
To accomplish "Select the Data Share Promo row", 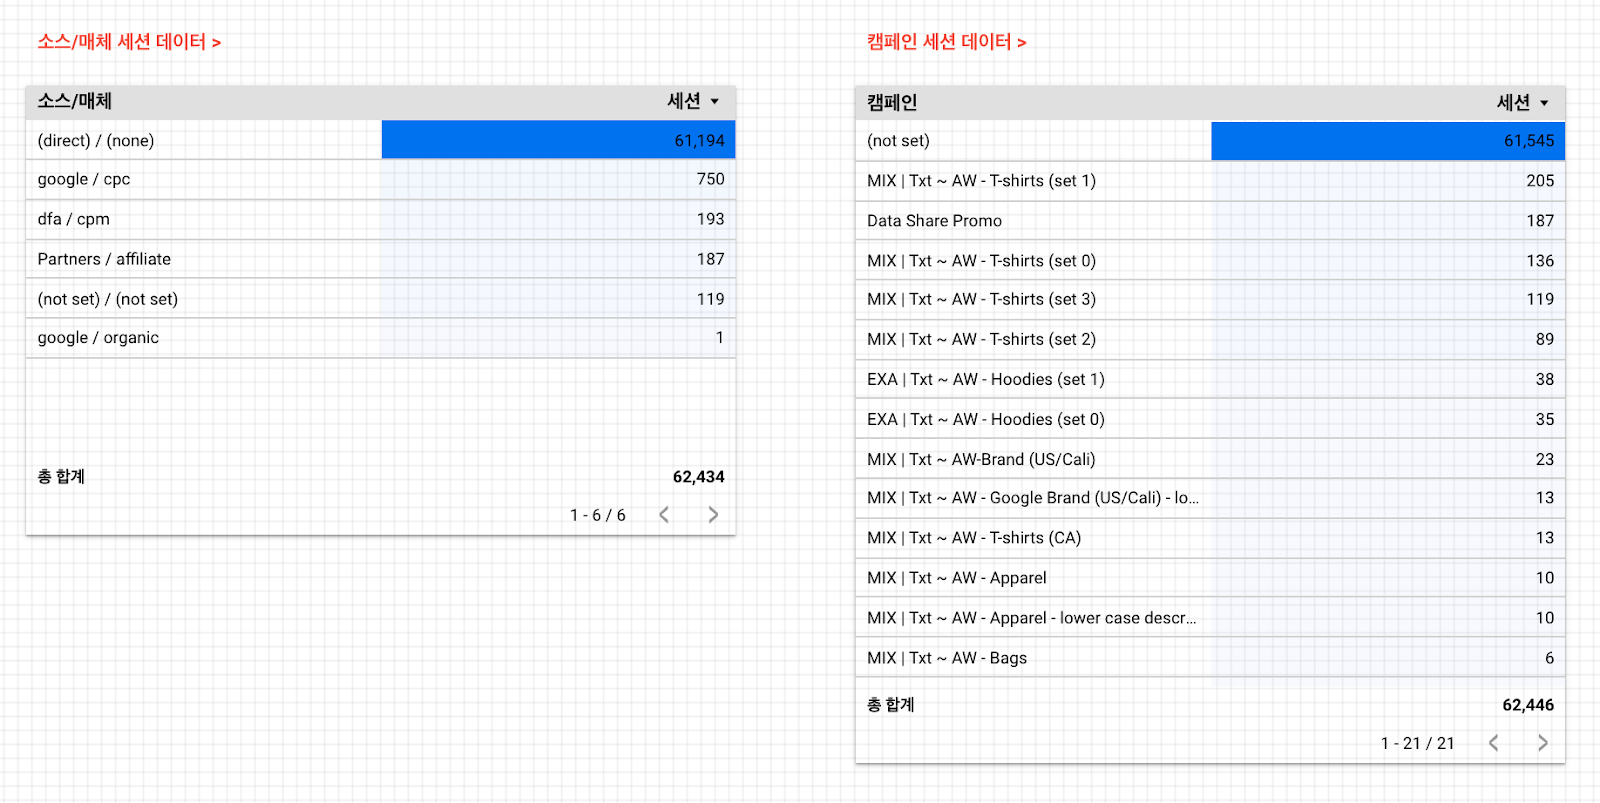I will point(1210,221).
